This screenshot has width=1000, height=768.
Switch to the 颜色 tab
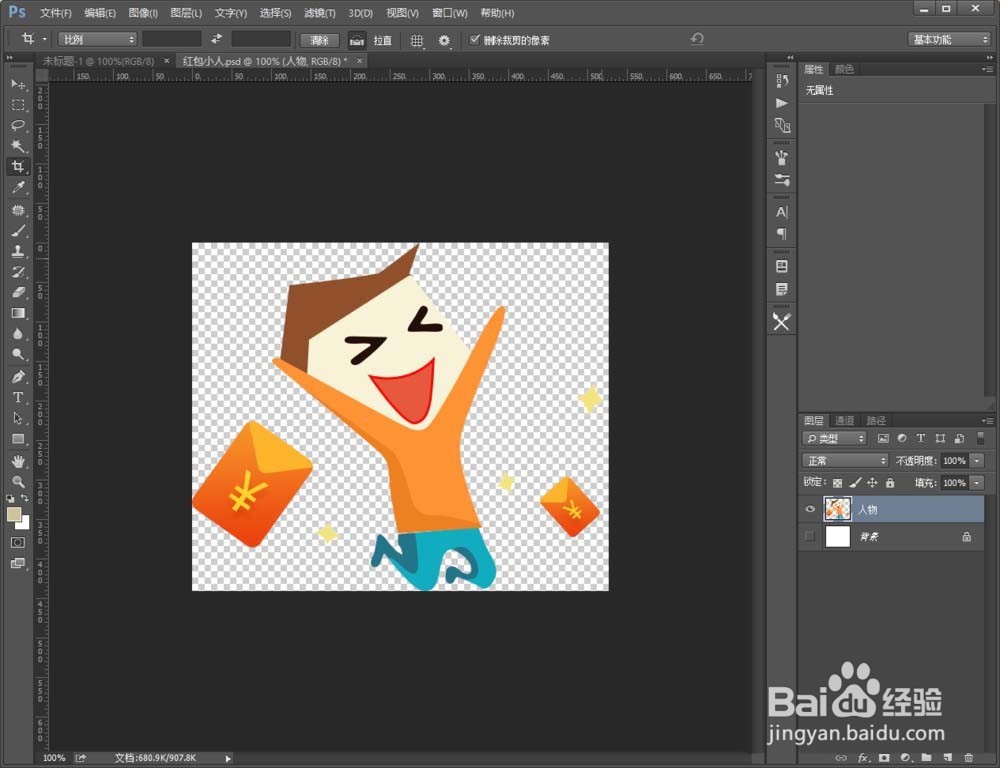coord(844,69)
